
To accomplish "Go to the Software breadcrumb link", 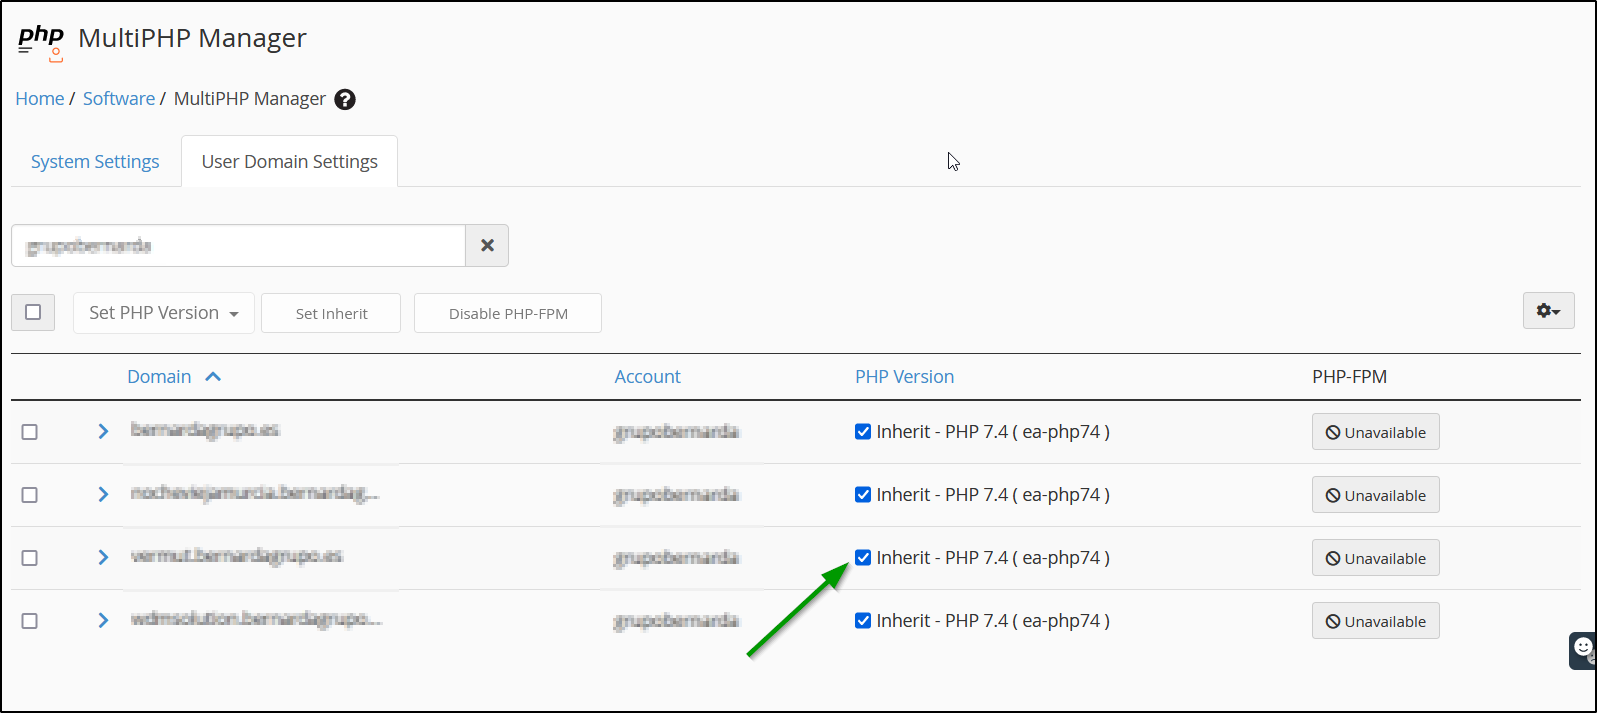I will pos(119,99).
